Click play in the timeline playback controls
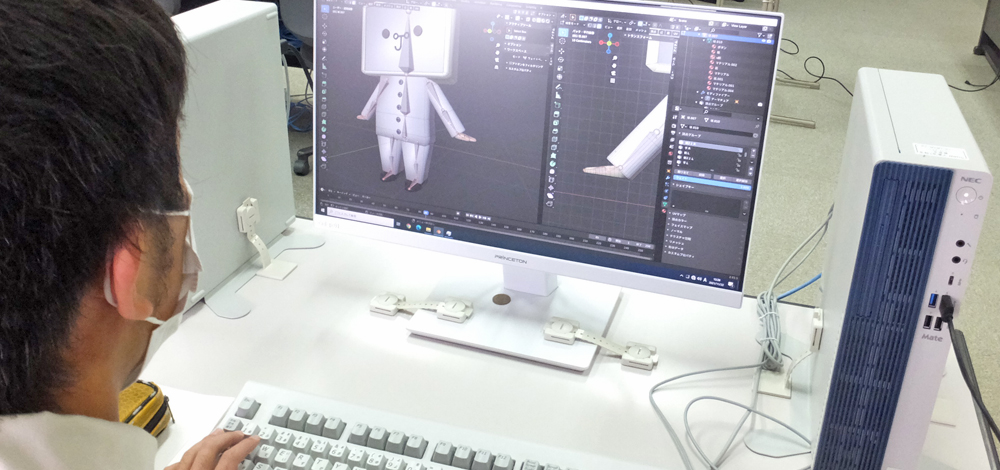The width and height of the screenshot is (1000, 470). 481,216
